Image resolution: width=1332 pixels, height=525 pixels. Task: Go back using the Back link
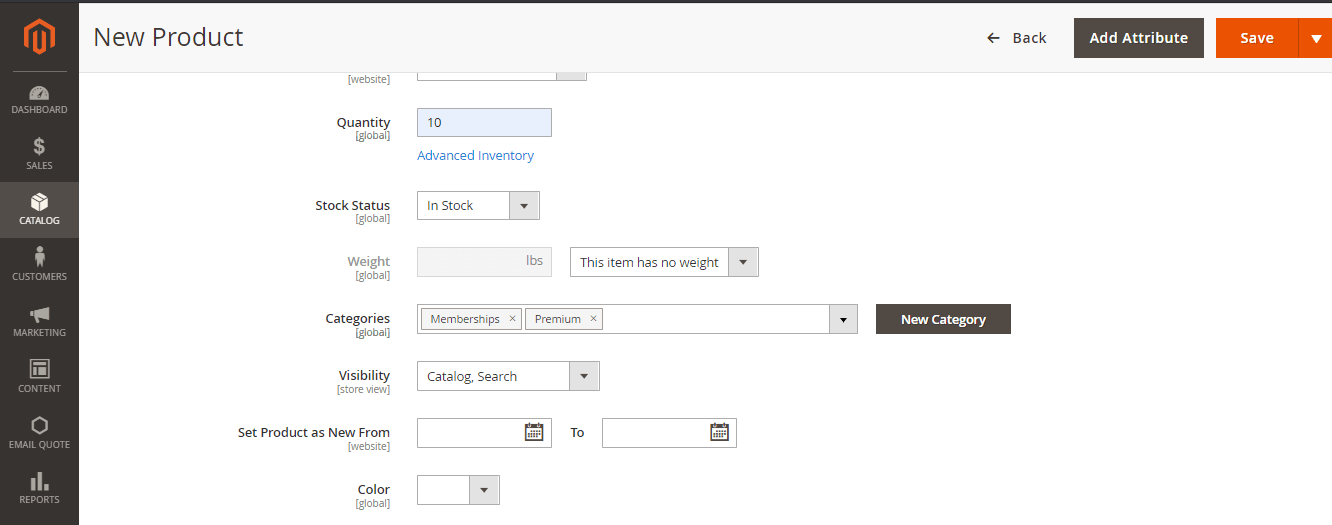point(1016,38)
